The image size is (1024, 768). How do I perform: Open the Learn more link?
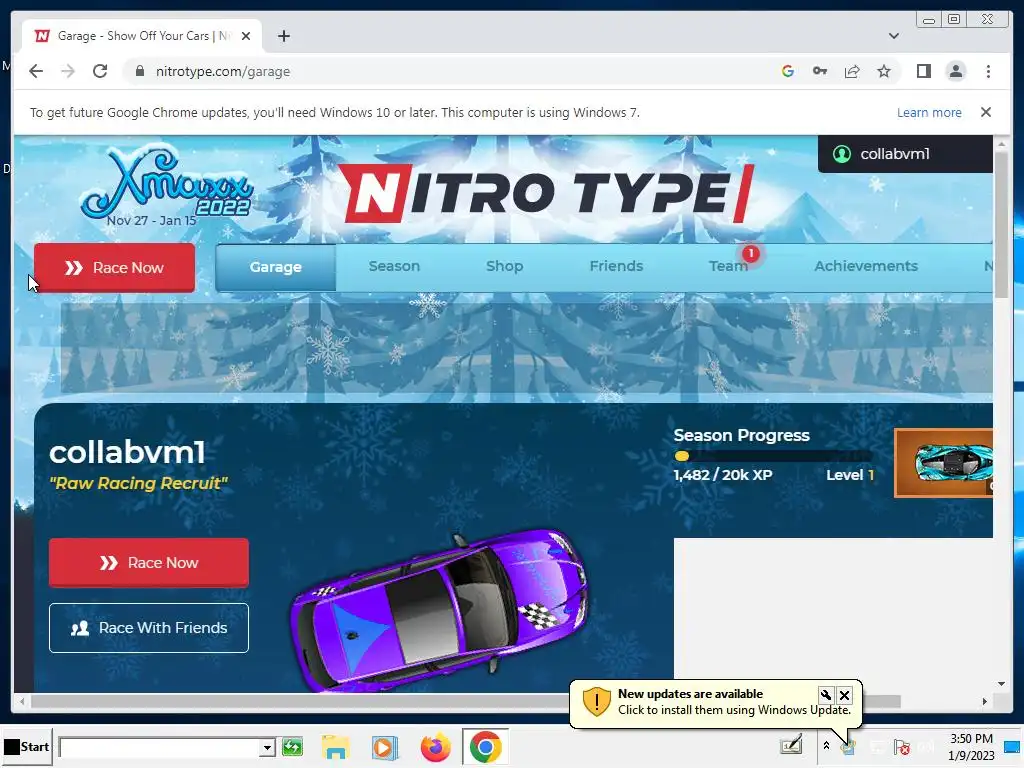929,112
